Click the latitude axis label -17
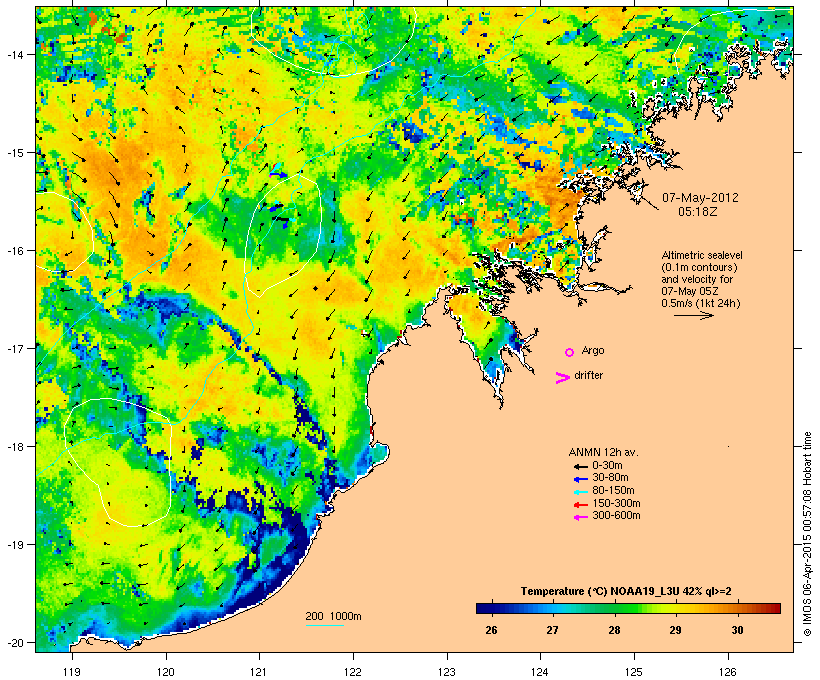820x680 pixels. (x=14, y=348)
